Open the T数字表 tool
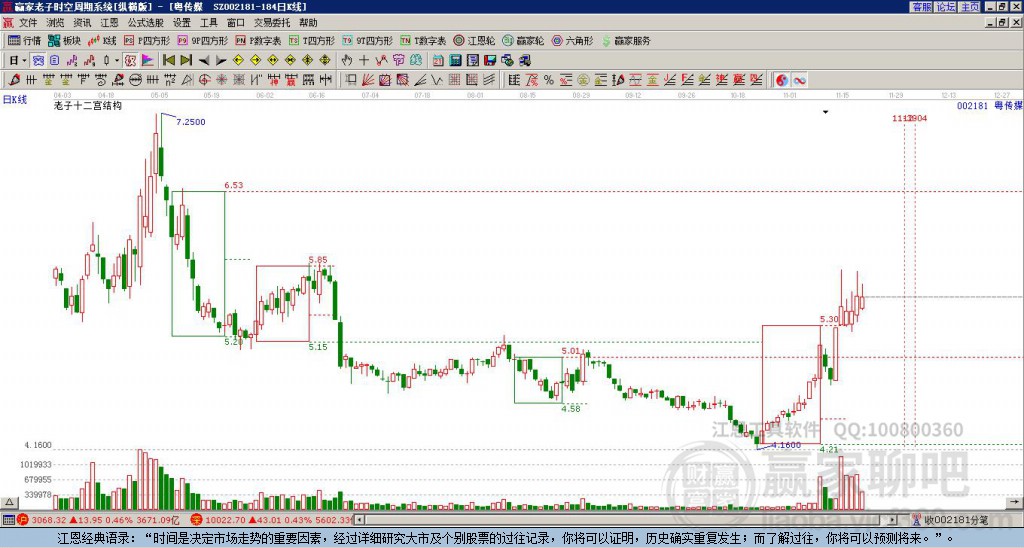The width and height of the screenshot is (1024, 548). [x=423, y=40]
